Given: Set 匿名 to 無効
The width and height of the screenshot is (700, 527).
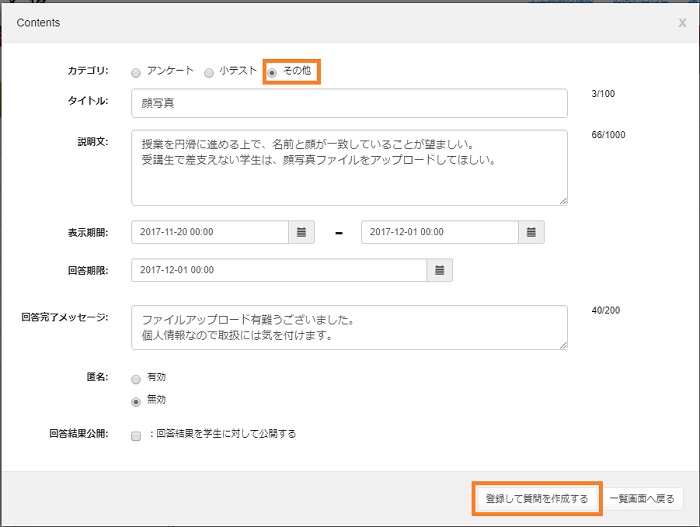Looking at the screenshot, I should 136,401.
